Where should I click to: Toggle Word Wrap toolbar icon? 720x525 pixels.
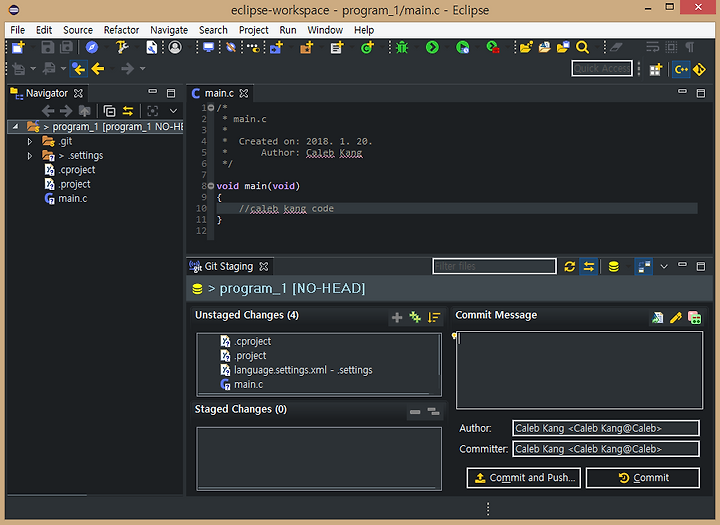pyautogui.click(x=652, y=47)
